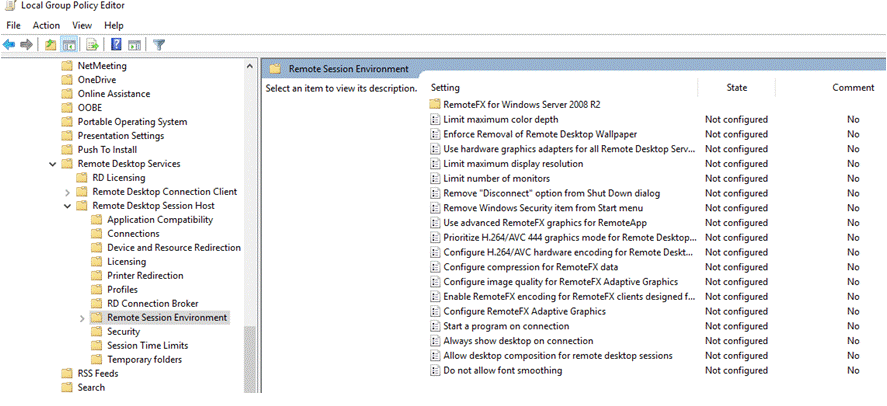This screenshot has height=406, width=887.
Task: Expand the Remote Session Environment tree node
Action: (83, 318)
